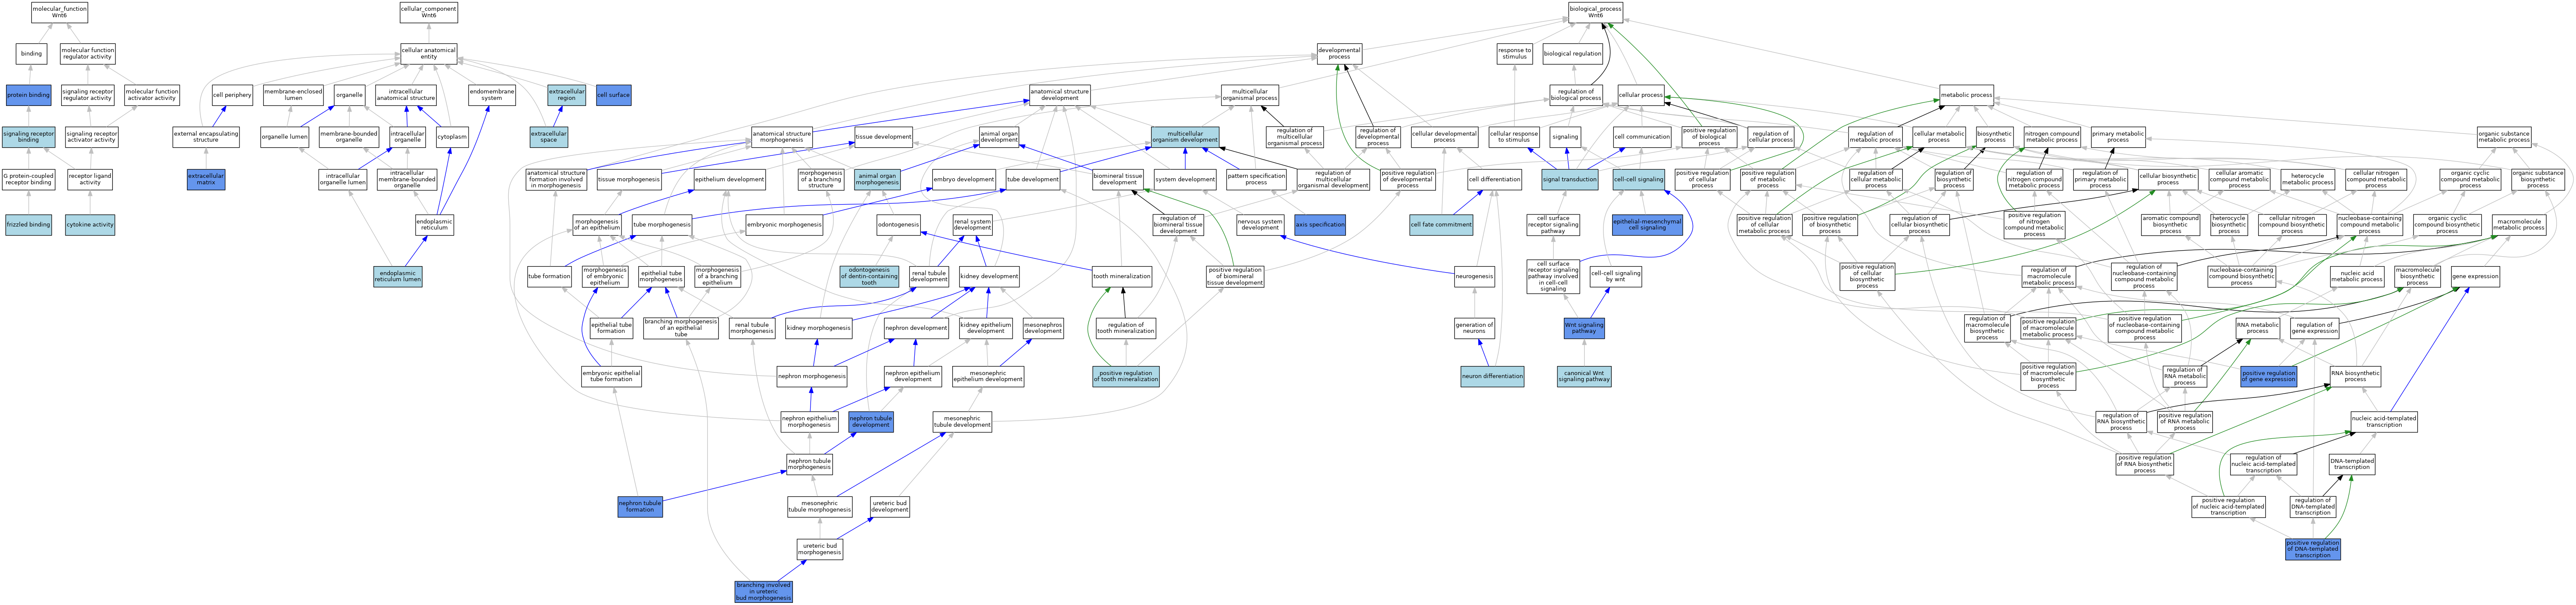Select the 'cytoplasm' node

coord(452,137)
